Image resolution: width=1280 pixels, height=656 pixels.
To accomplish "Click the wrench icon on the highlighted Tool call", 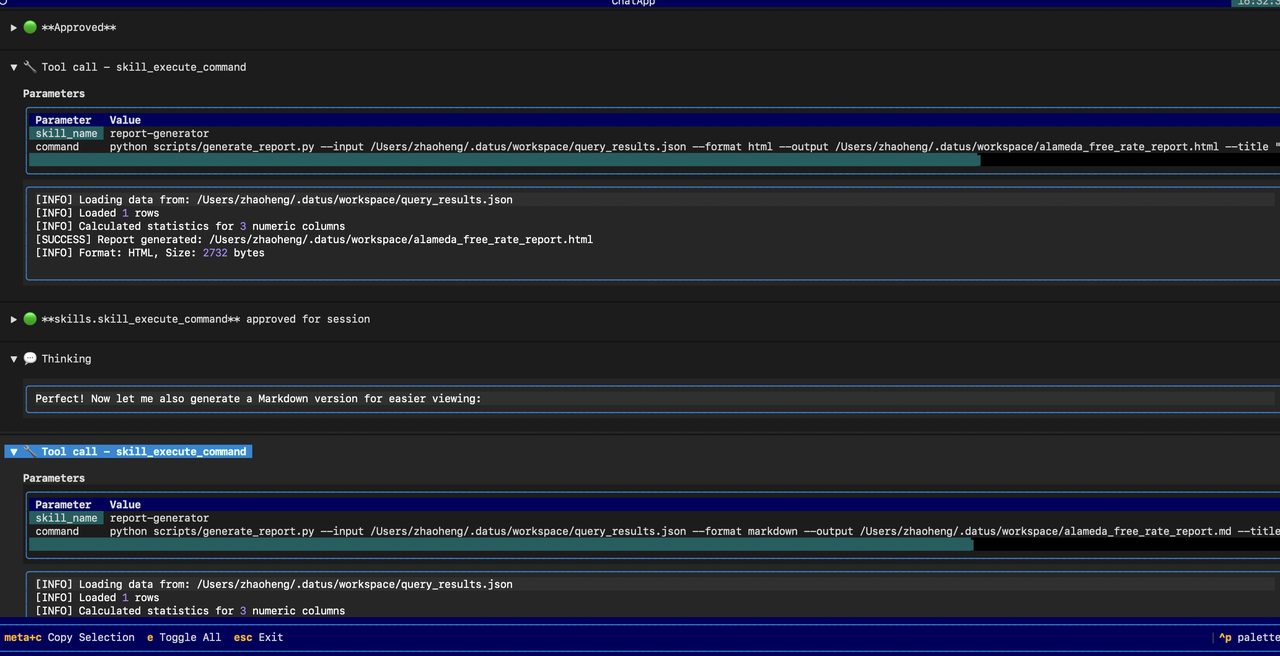I will point(30,451).
